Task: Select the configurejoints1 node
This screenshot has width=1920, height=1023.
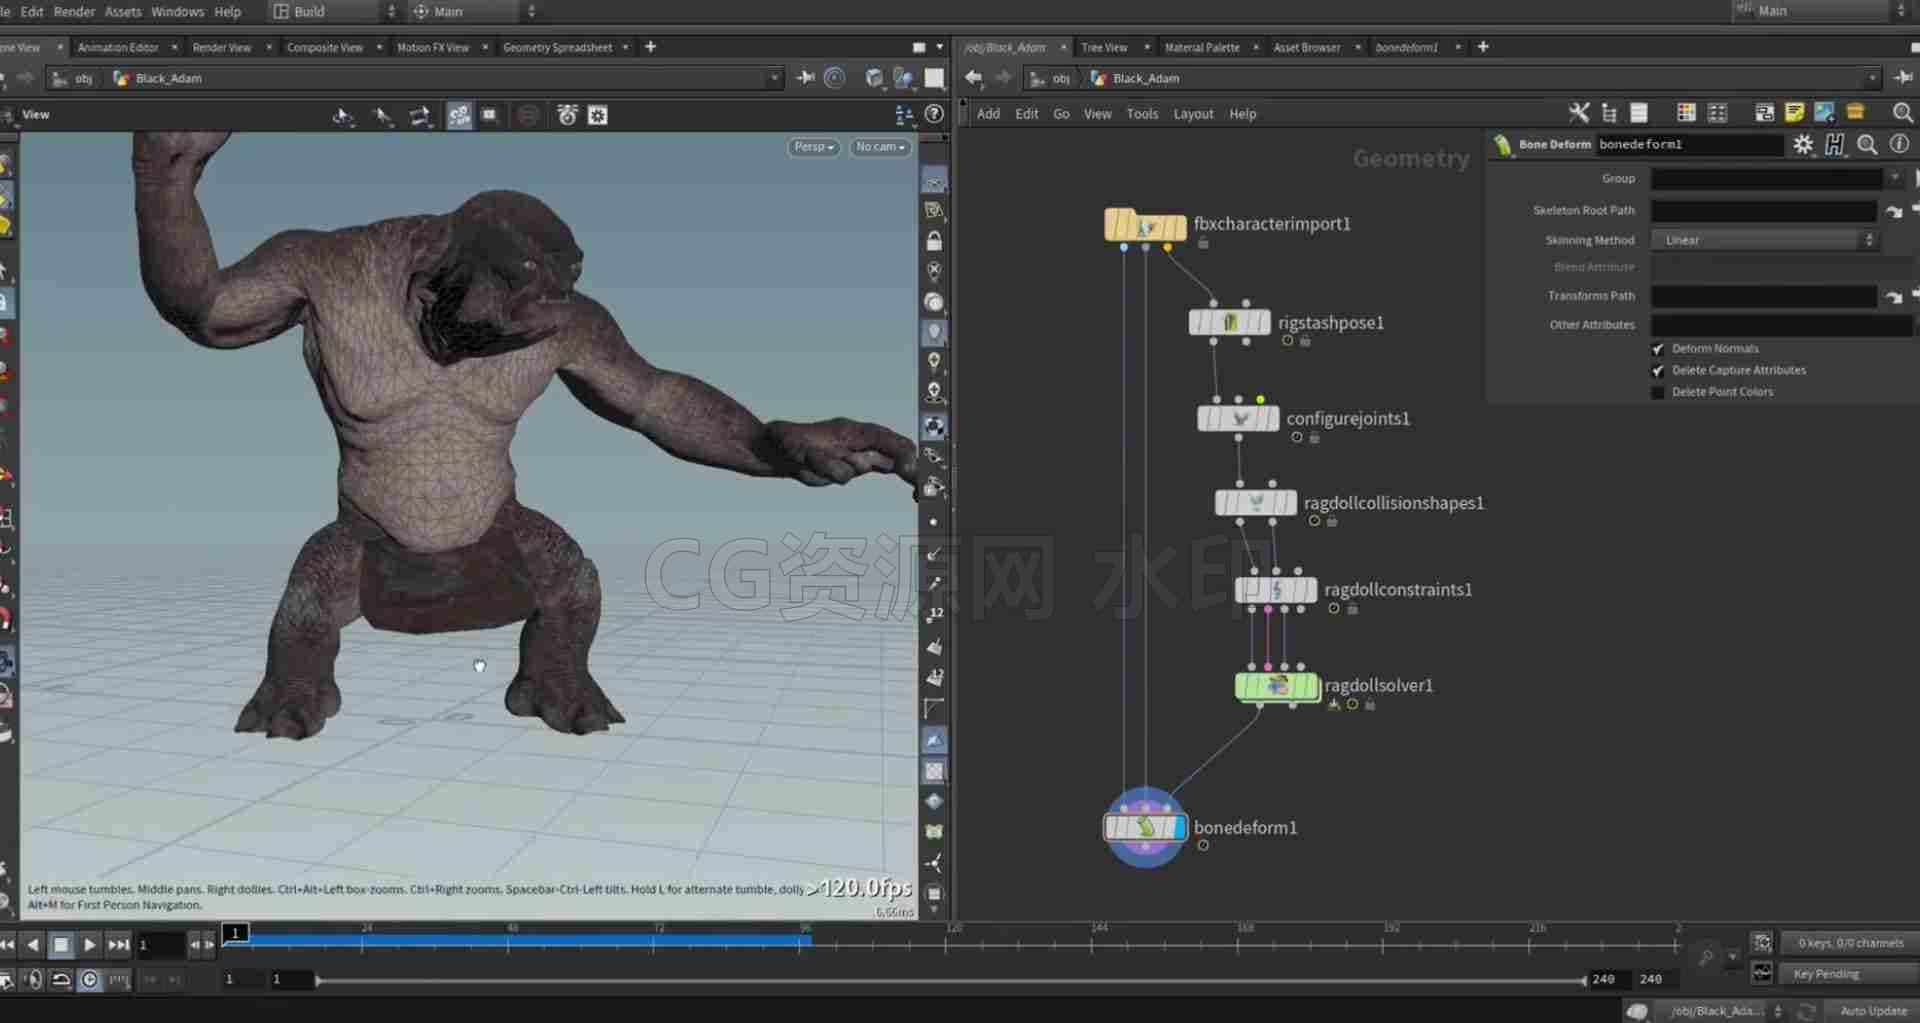Action: pos(1238,418)
